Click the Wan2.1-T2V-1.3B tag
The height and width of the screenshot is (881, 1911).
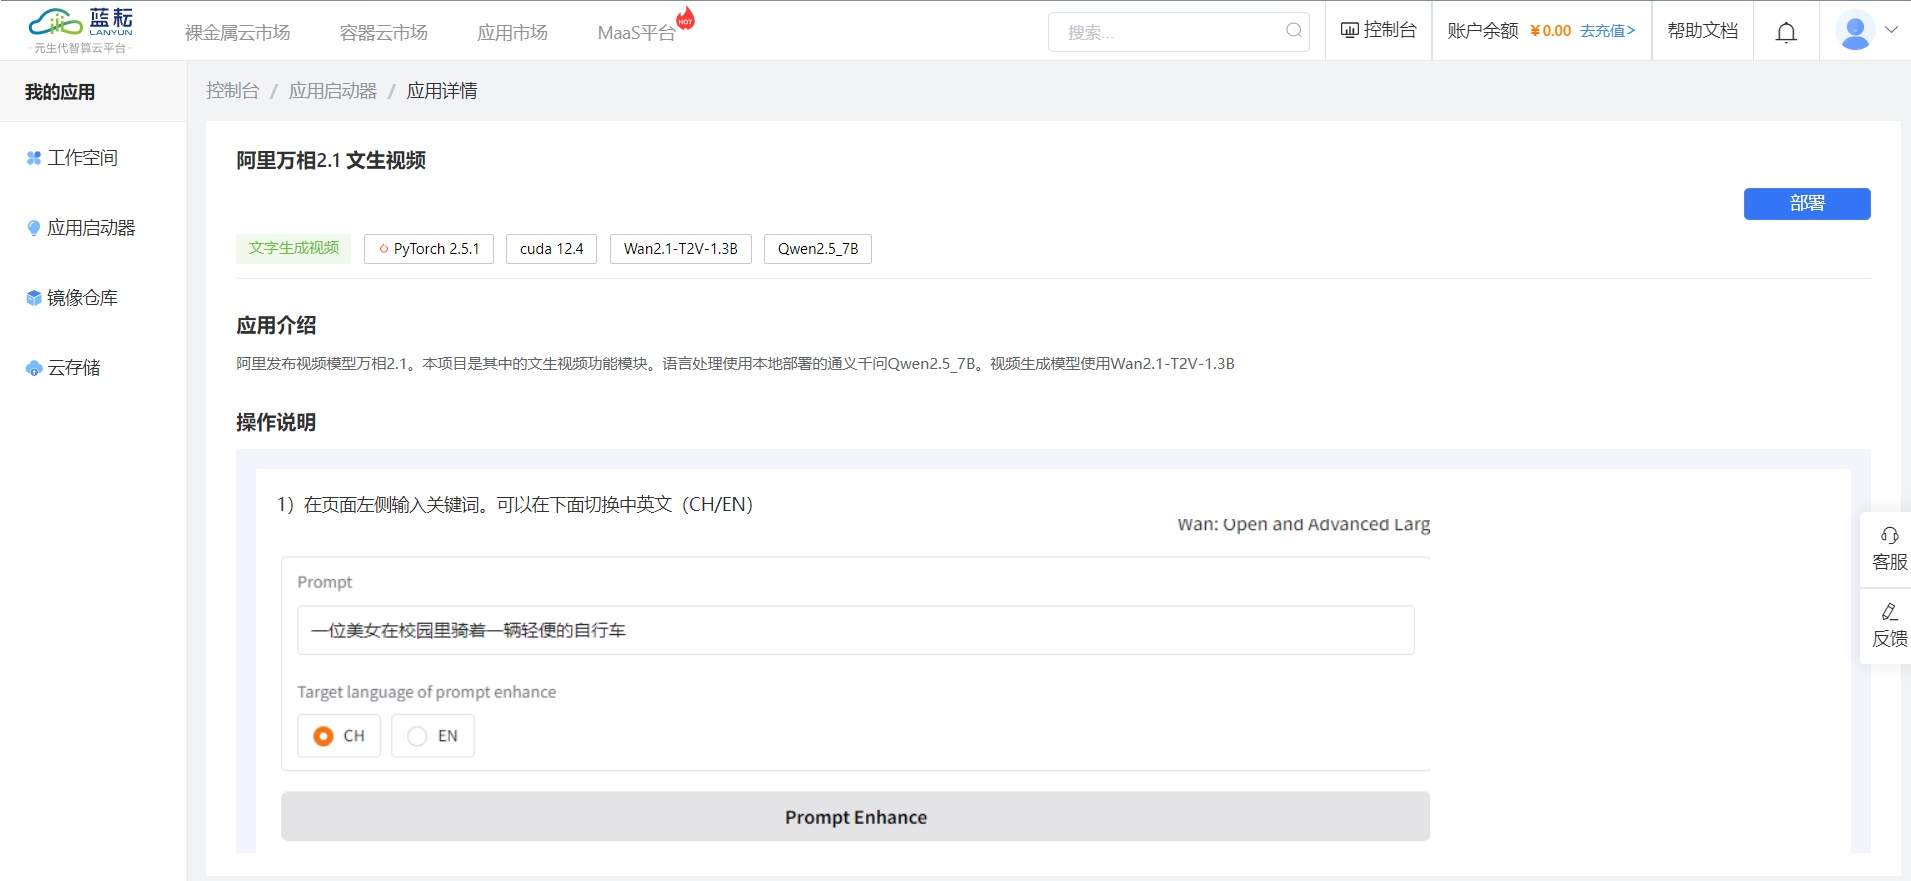click(x=681, y=249)
